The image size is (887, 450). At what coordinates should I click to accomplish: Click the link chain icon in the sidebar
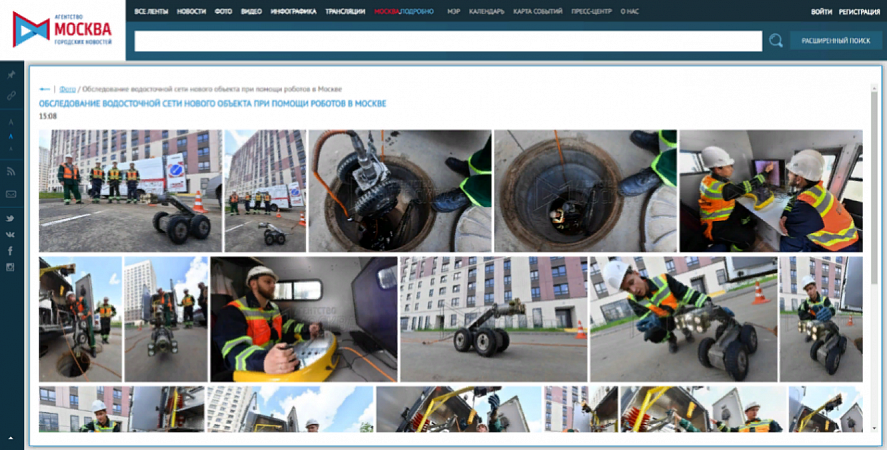(11, 96)
